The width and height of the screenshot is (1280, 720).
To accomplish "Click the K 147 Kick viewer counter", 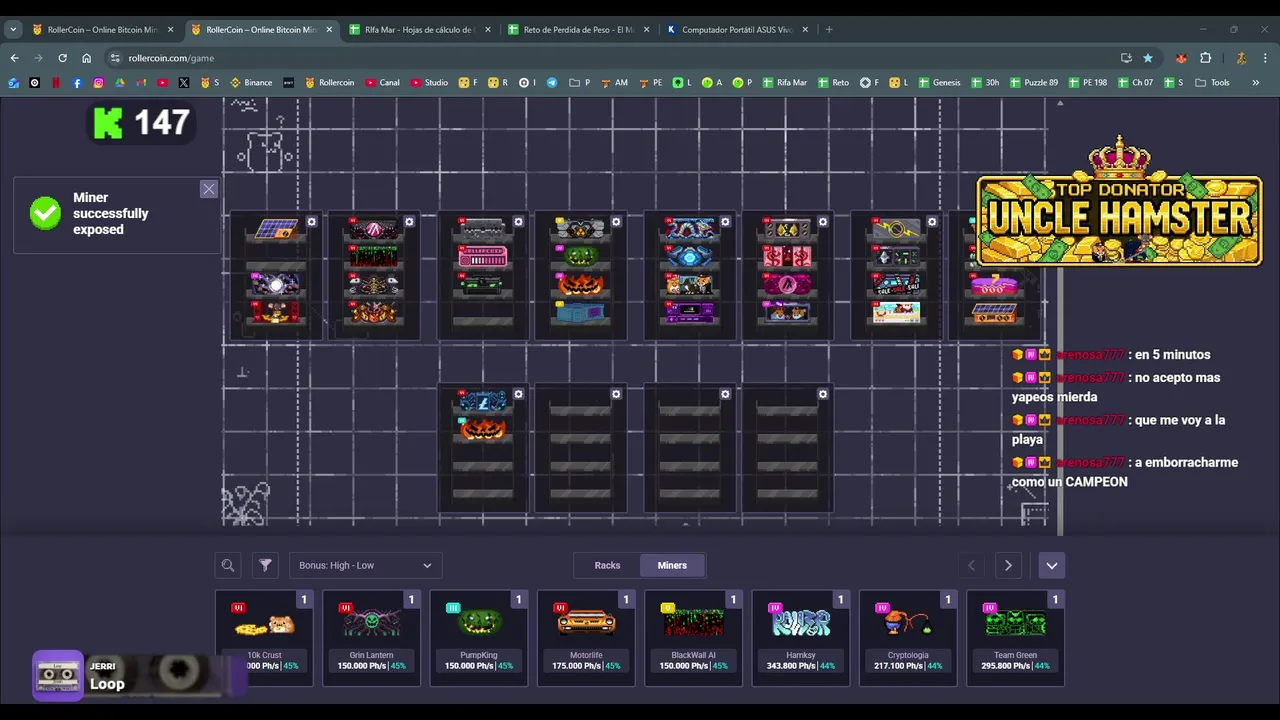I will tap(142, 123).
